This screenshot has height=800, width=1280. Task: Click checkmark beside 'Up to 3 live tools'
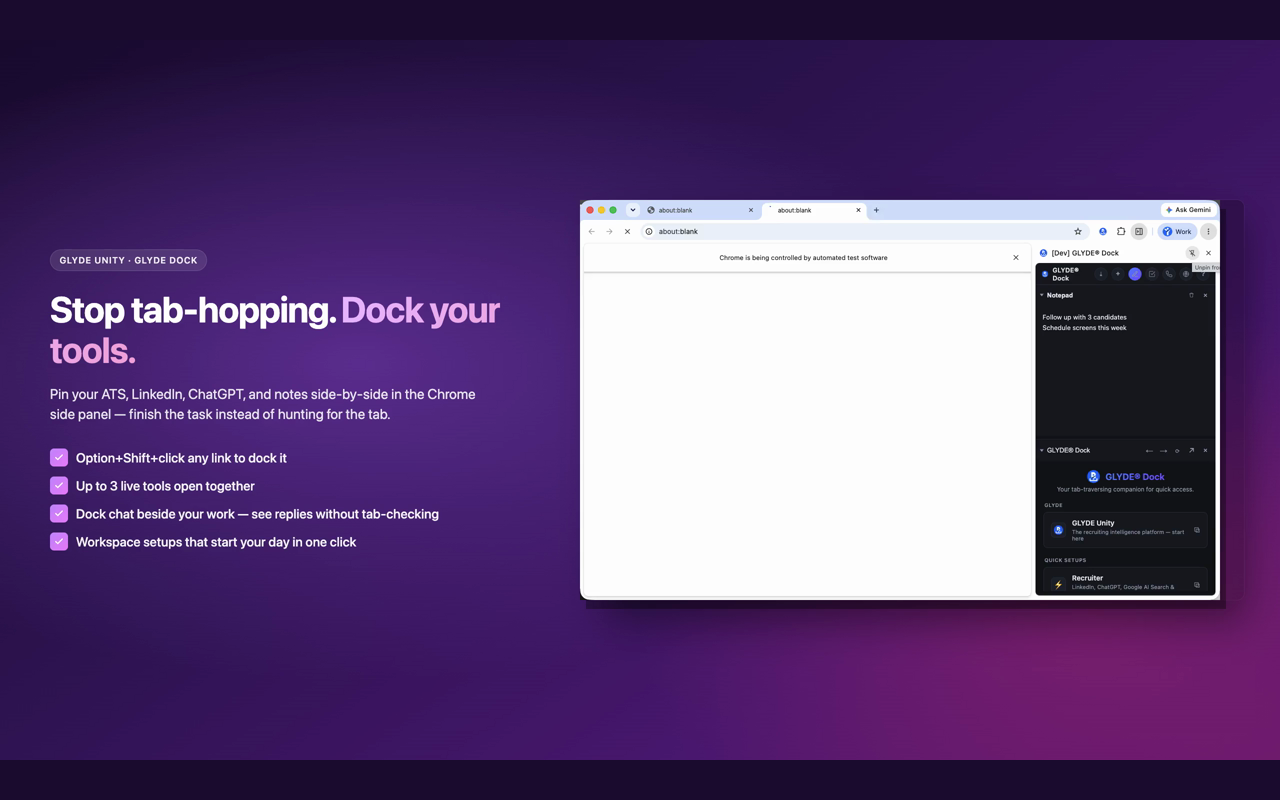59,486
